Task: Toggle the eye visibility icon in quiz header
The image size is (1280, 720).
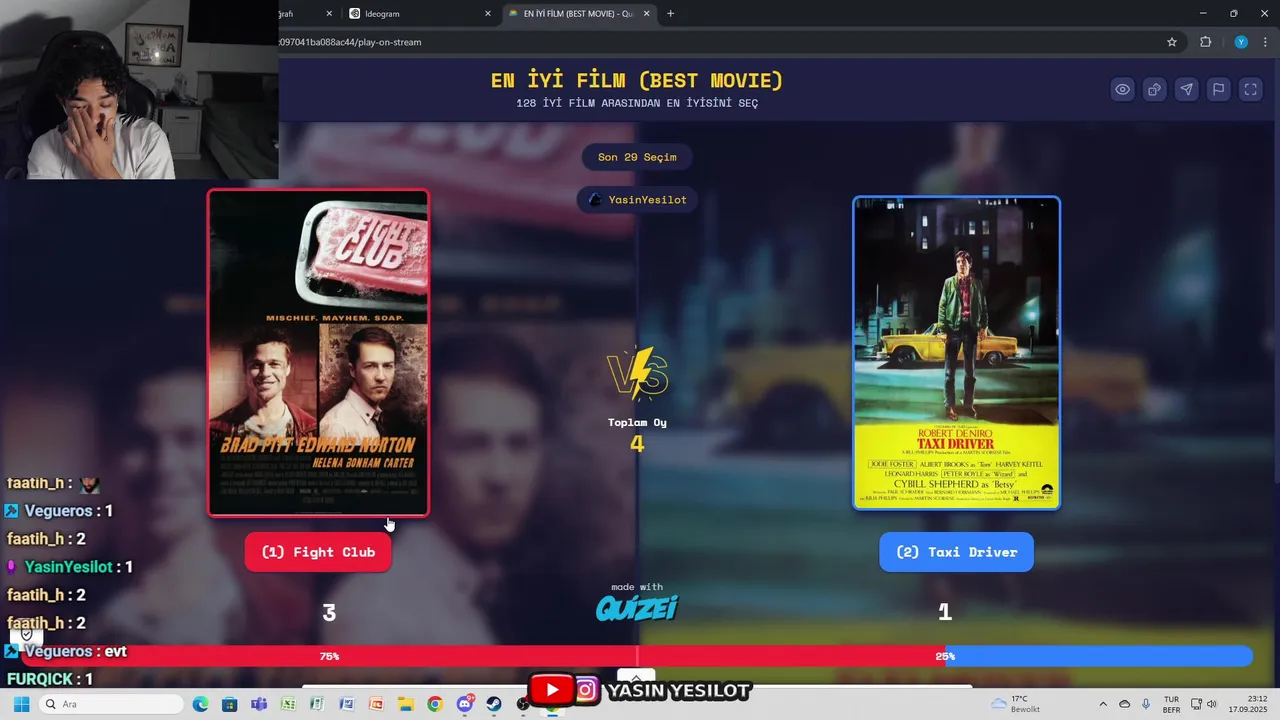Action: pyautogui.click(x=1122, y=89)
